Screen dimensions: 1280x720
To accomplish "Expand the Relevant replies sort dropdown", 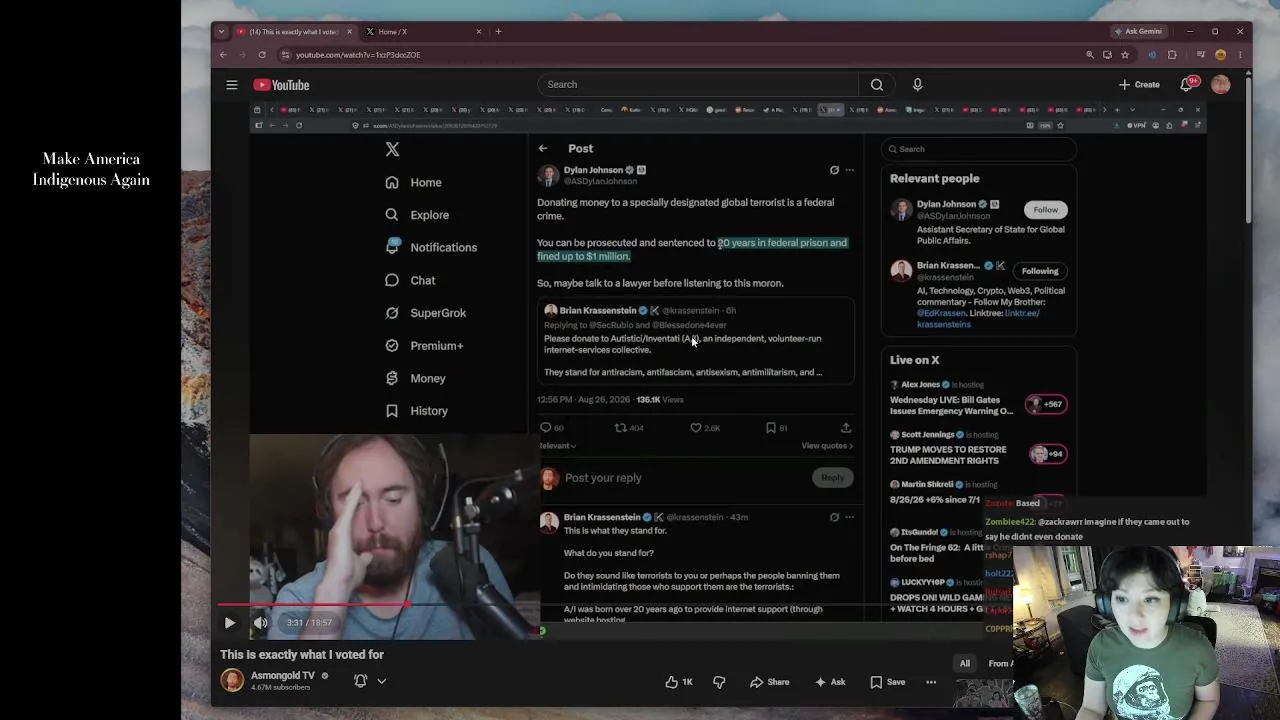I will pos(557,446).
